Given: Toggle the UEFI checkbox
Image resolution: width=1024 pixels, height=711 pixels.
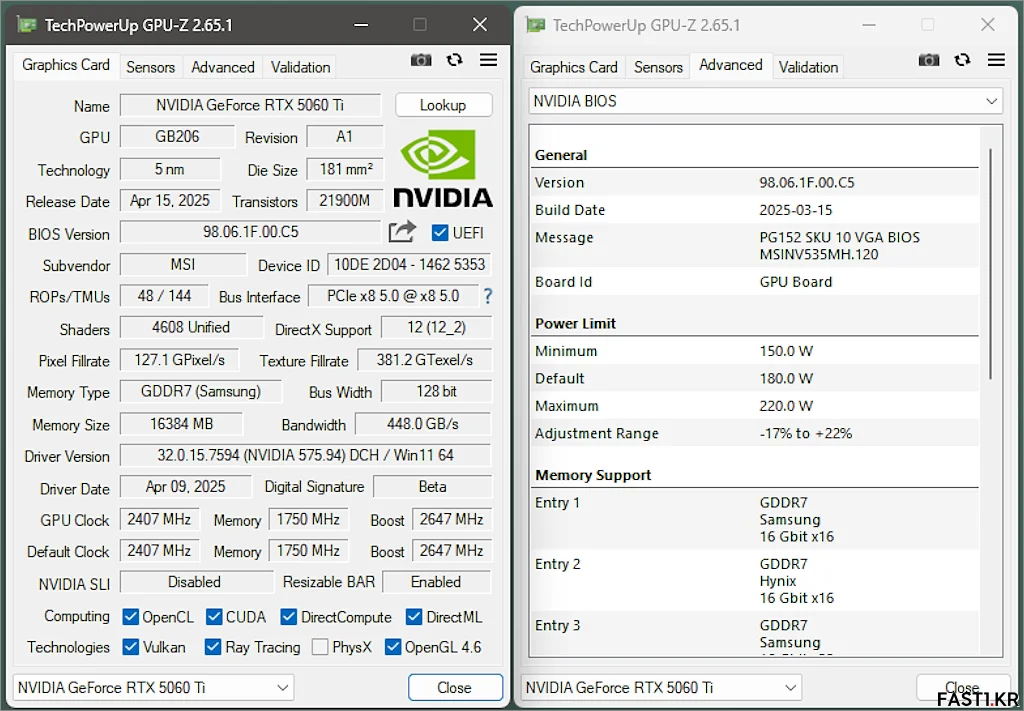Looking at the screenshot, I should point(440,232).
